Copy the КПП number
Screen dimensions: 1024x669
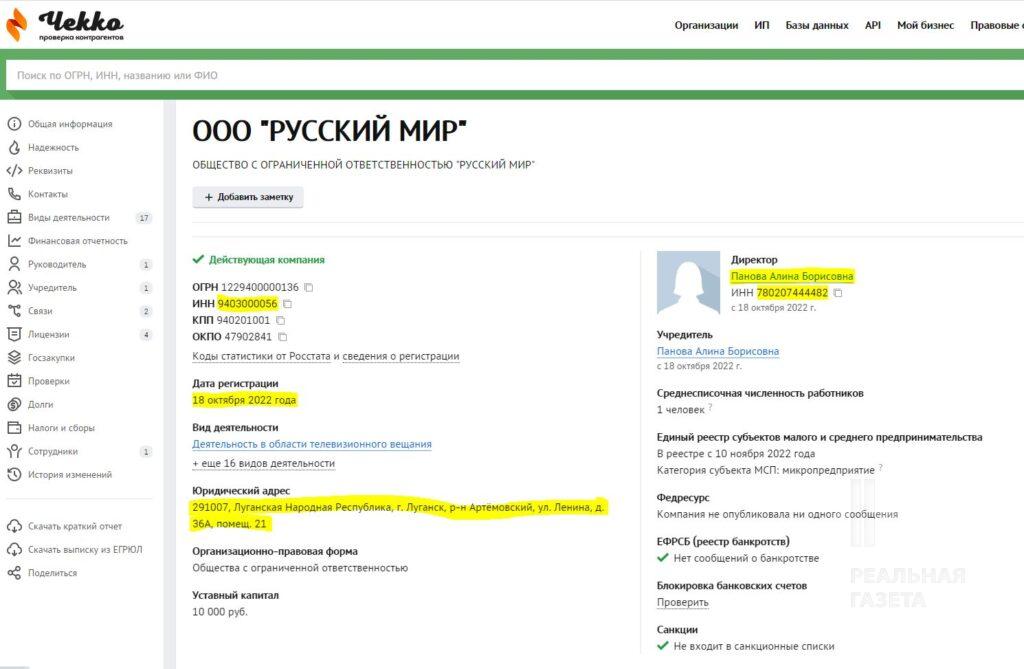(x=280, y=320)
